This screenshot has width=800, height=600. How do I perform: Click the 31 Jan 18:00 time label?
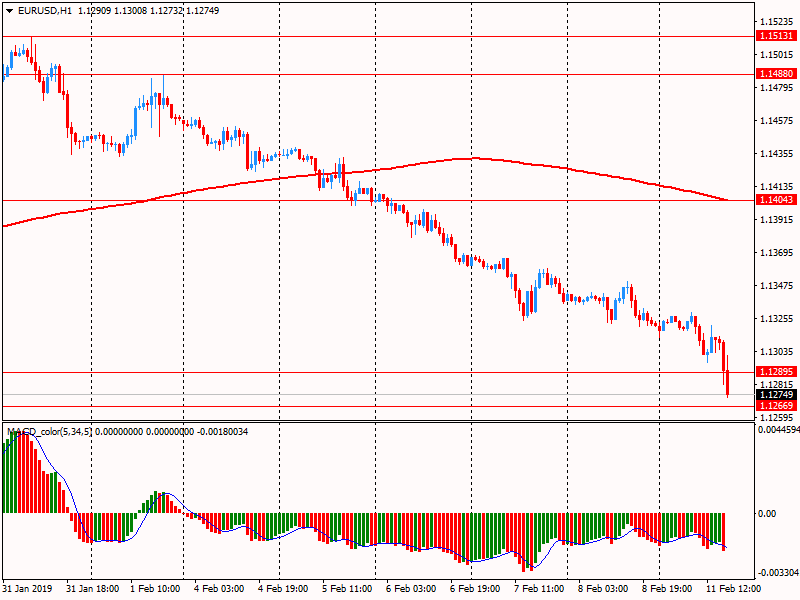click(92, 588)
